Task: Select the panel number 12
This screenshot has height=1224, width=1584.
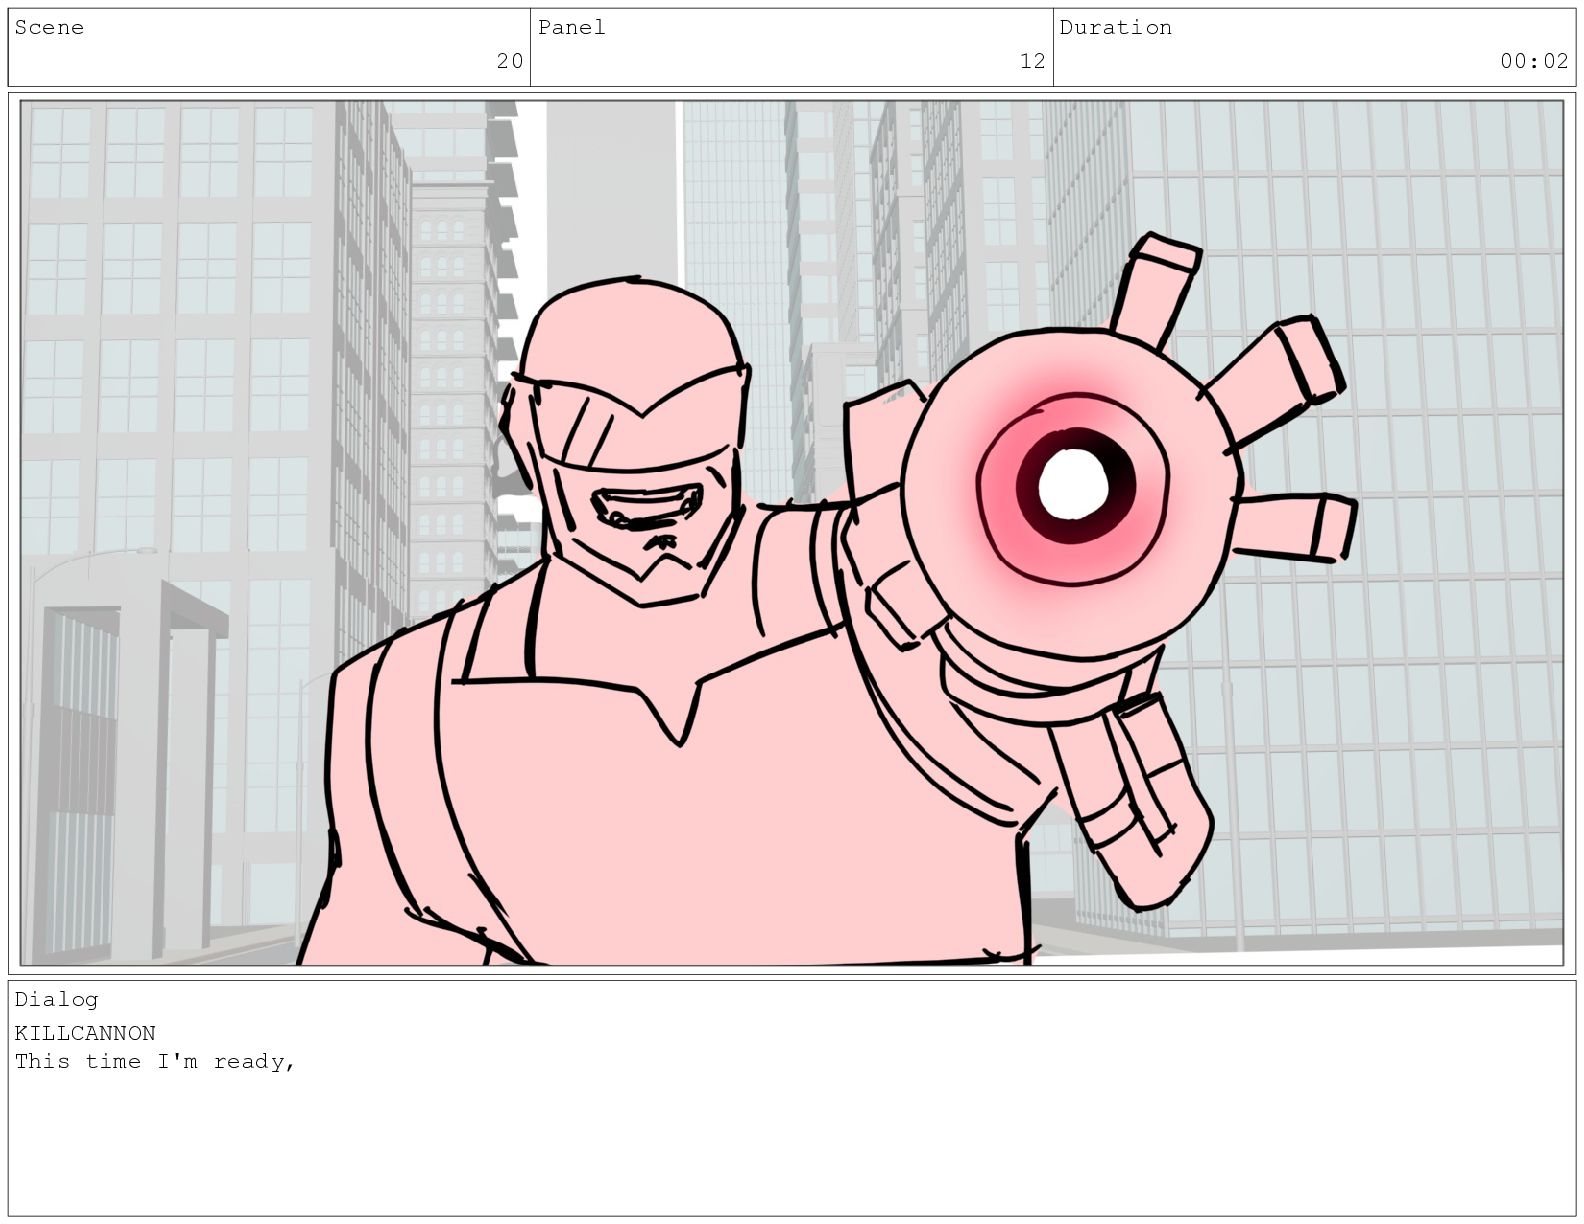Action: coord(1033,61)
